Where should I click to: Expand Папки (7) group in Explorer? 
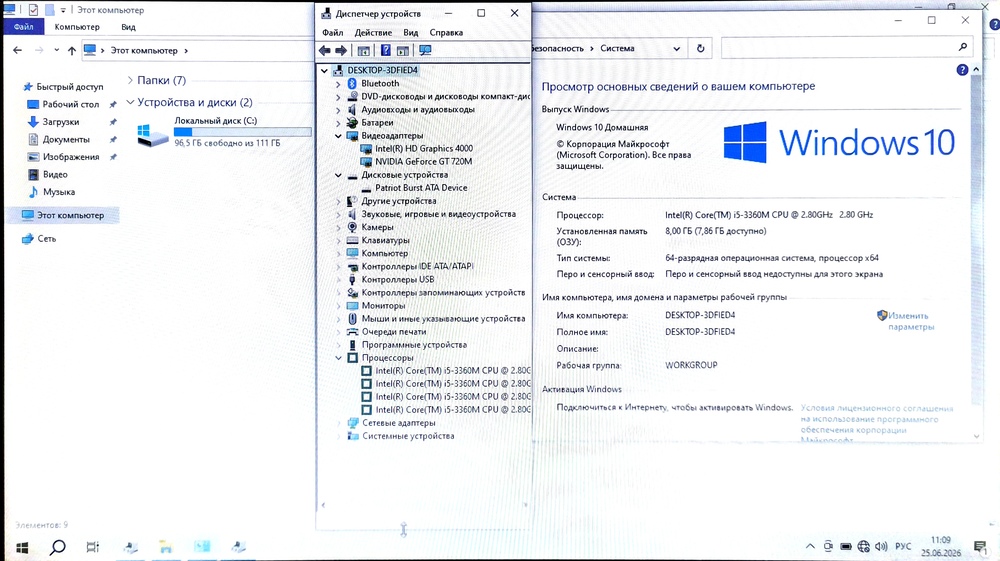pos(130,80)
